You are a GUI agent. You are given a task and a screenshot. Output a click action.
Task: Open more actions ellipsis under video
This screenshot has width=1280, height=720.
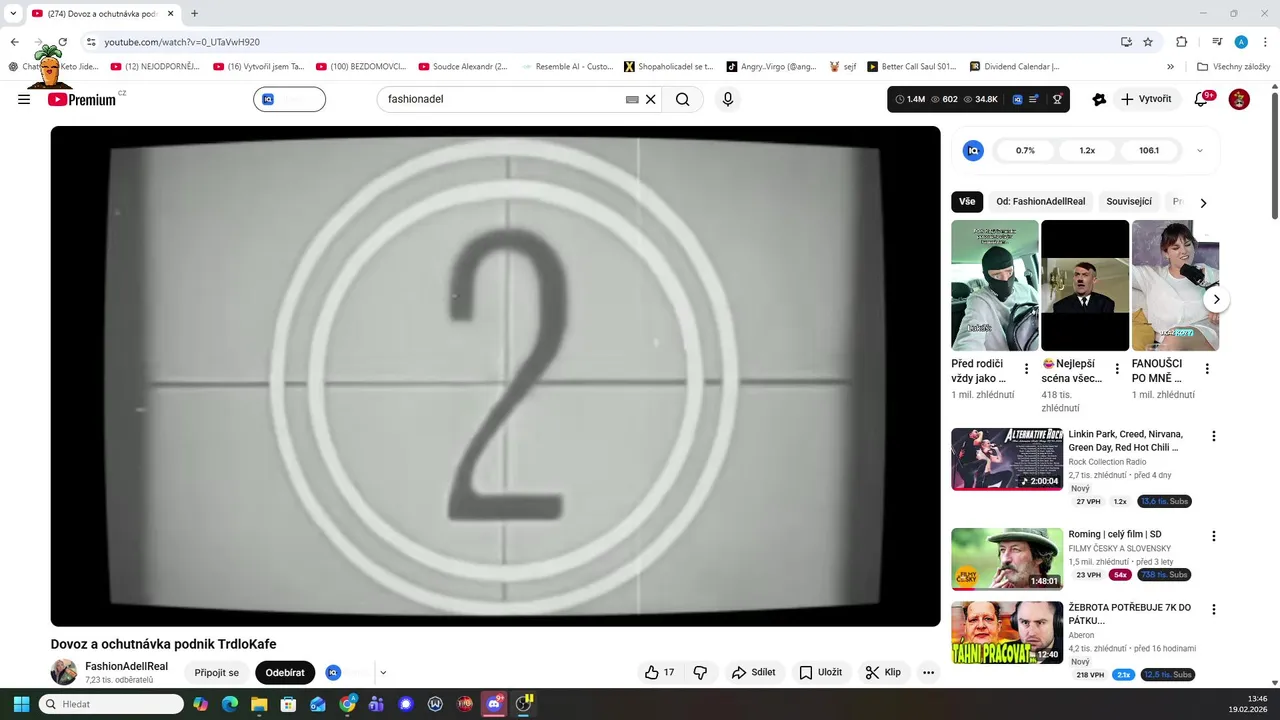click(x=929, y=673)
